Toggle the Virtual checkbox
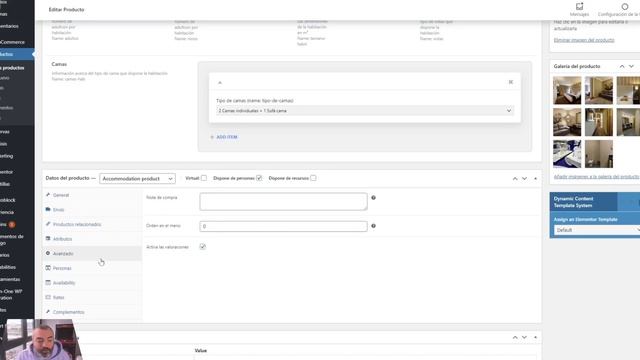Viewport: 640px width, 360px height. (x=204, y=178)
